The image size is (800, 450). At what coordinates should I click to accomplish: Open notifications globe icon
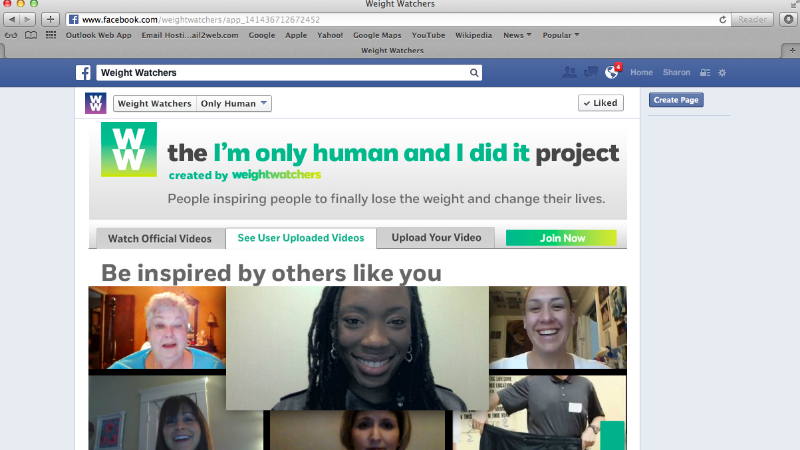point(611,72)
